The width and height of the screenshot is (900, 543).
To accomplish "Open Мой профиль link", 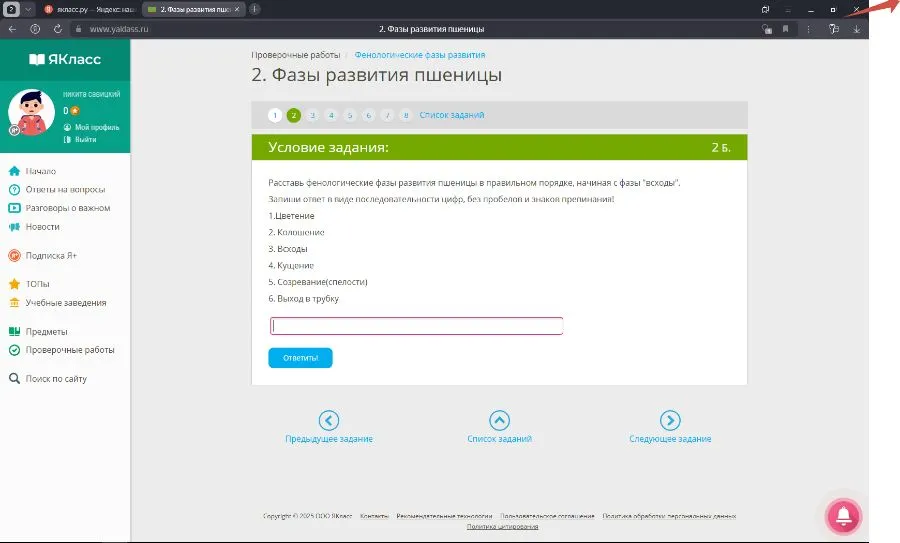I will click(x=97, y=127).
